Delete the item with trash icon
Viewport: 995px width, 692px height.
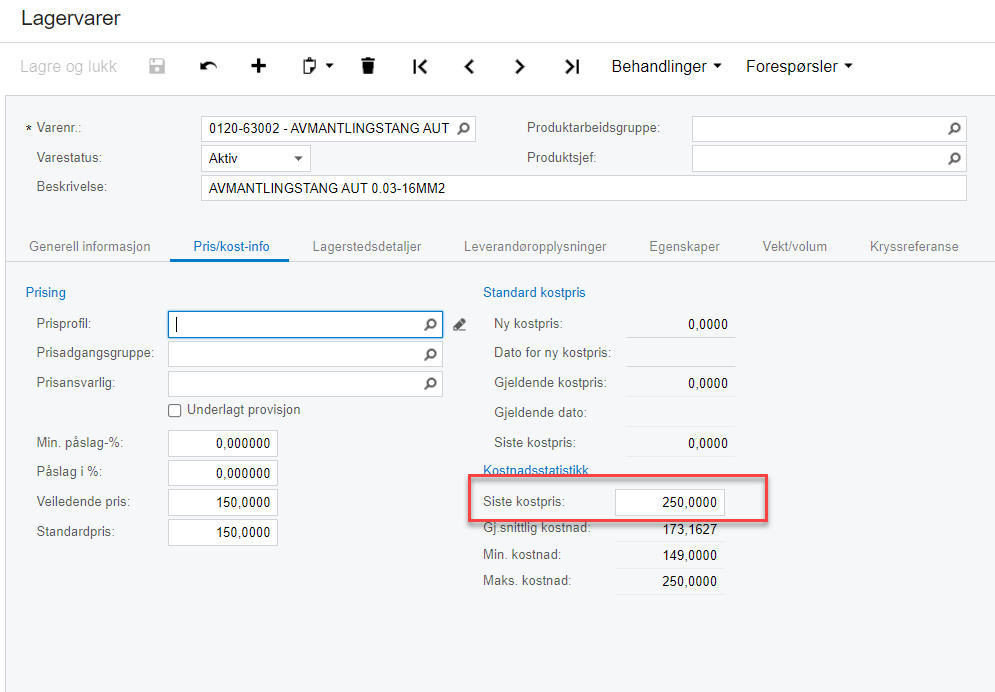[368, 66]
